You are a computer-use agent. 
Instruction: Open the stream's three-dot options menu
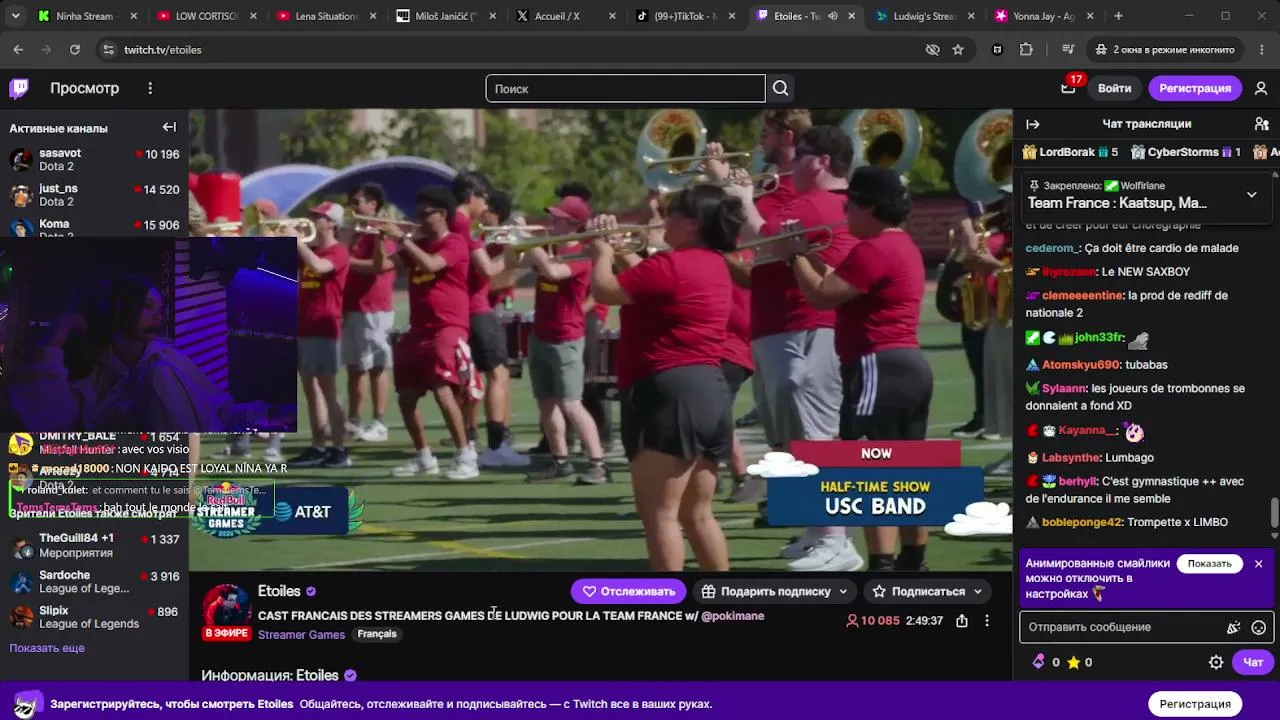987,620
